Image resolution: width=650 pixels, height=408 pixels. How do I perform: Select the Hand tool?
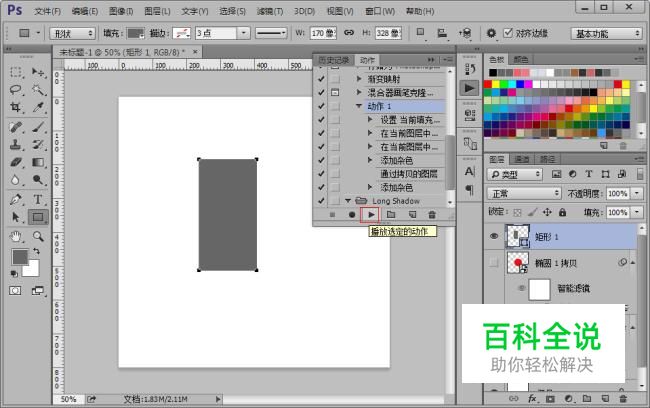tap(16, 236)
